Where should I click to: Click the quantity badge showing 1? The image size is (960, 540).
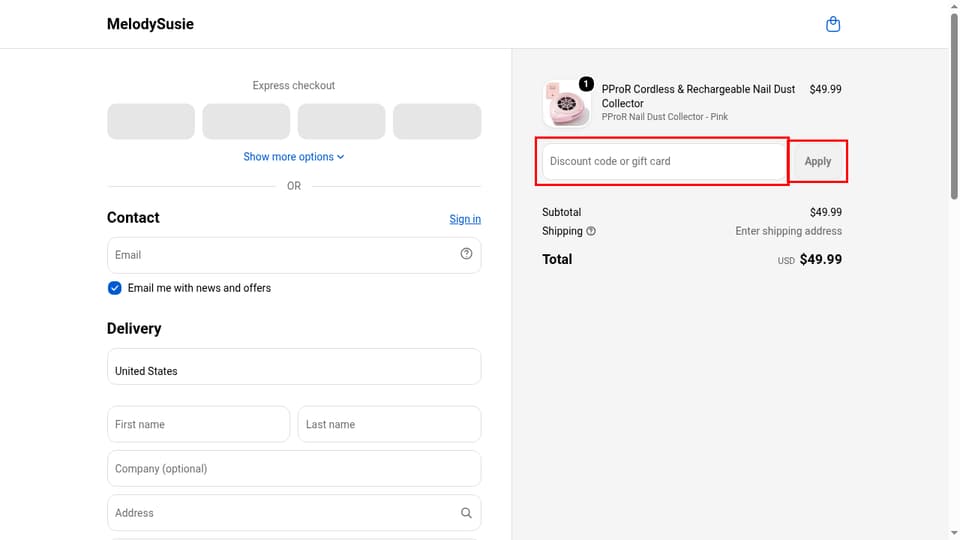[586, 84]
